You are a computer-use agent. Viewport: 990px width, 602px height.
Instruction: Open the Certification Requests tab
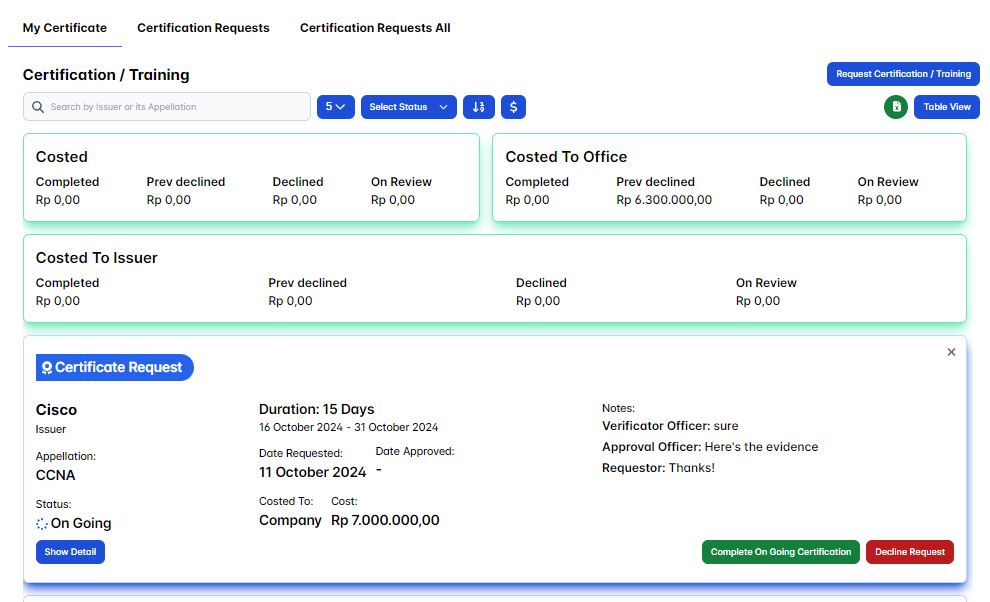(203, 28)
